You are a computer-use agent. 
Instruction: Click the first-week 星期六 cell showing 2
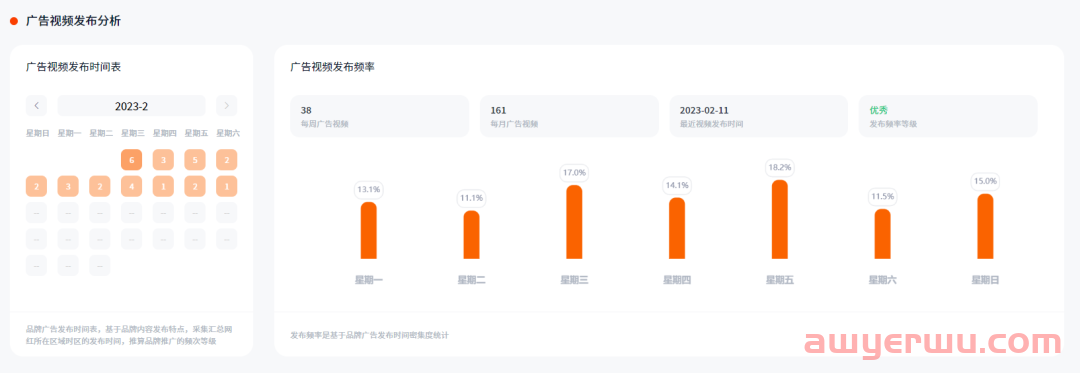pyautogui.click(x=227, y=160)
